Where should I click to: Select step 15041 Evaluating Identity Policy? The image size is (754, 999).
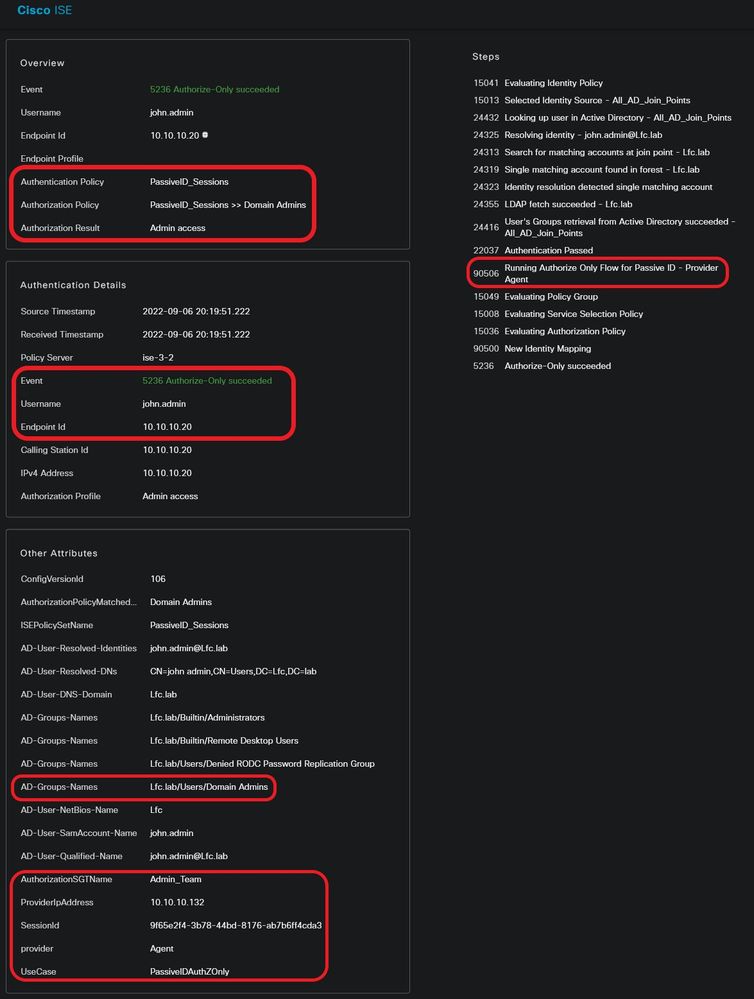tap(553, 83)
